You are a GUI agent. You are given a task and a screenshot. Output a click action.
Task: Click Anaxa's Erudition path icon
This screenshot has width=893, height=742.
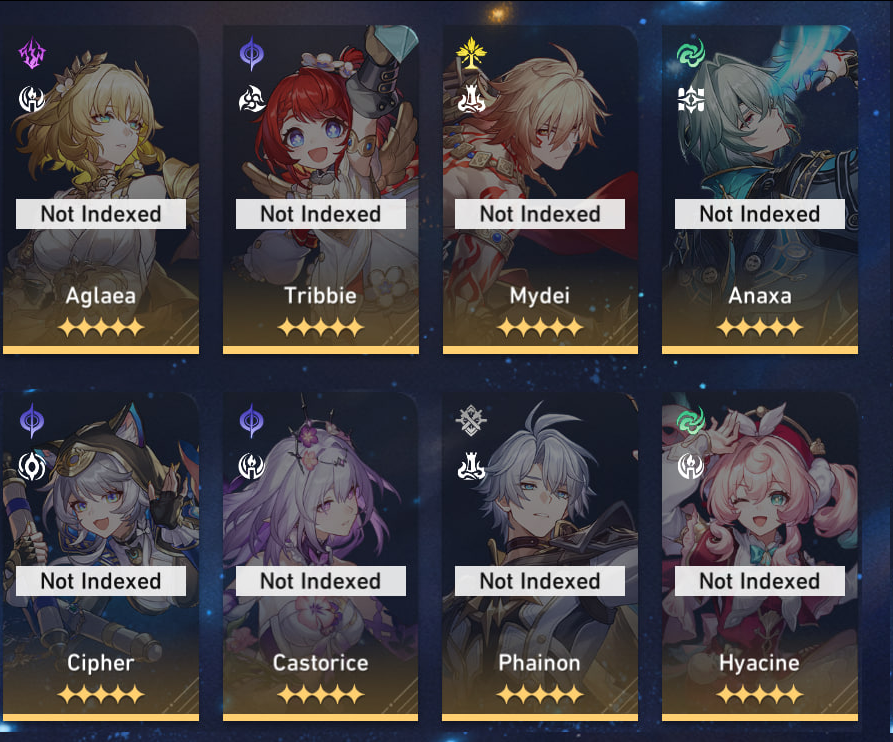[x=691, y=100]
